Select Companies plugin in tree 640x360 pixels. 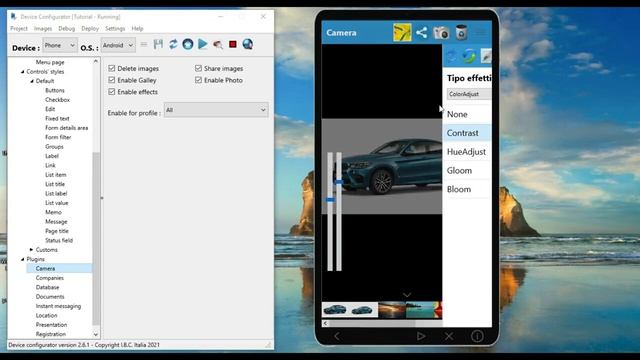tap(50, 278)
